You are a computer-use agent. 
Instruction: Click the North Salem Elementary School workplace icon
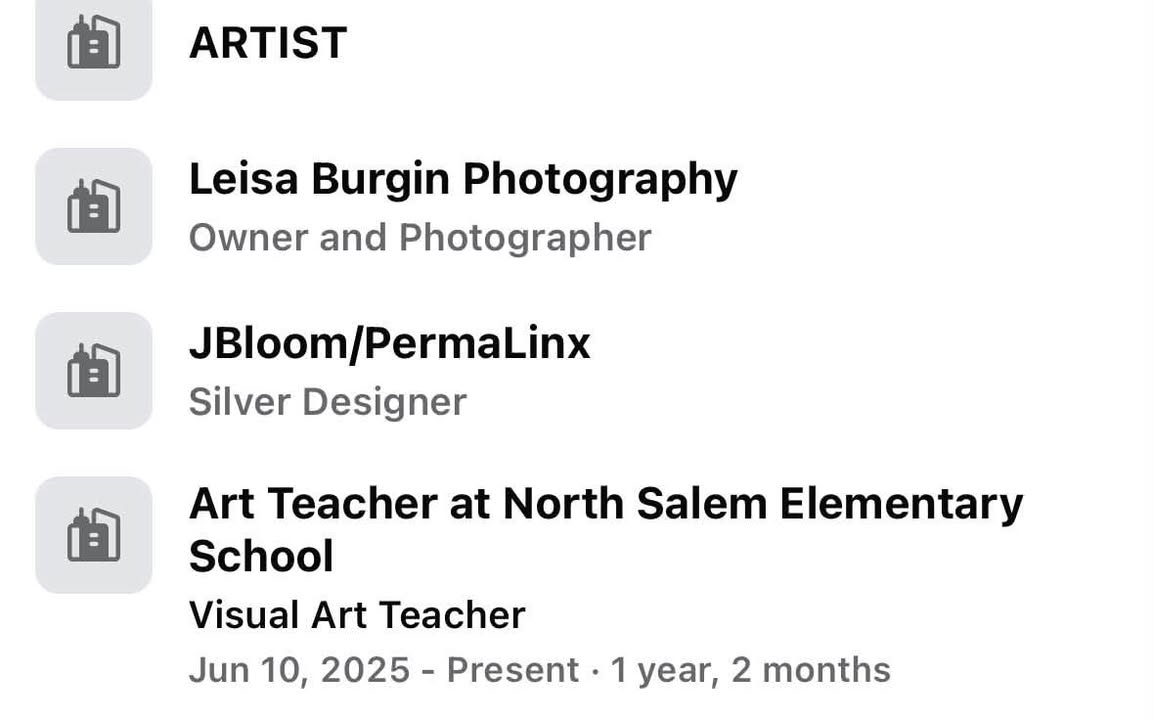[x=93, y=535]
